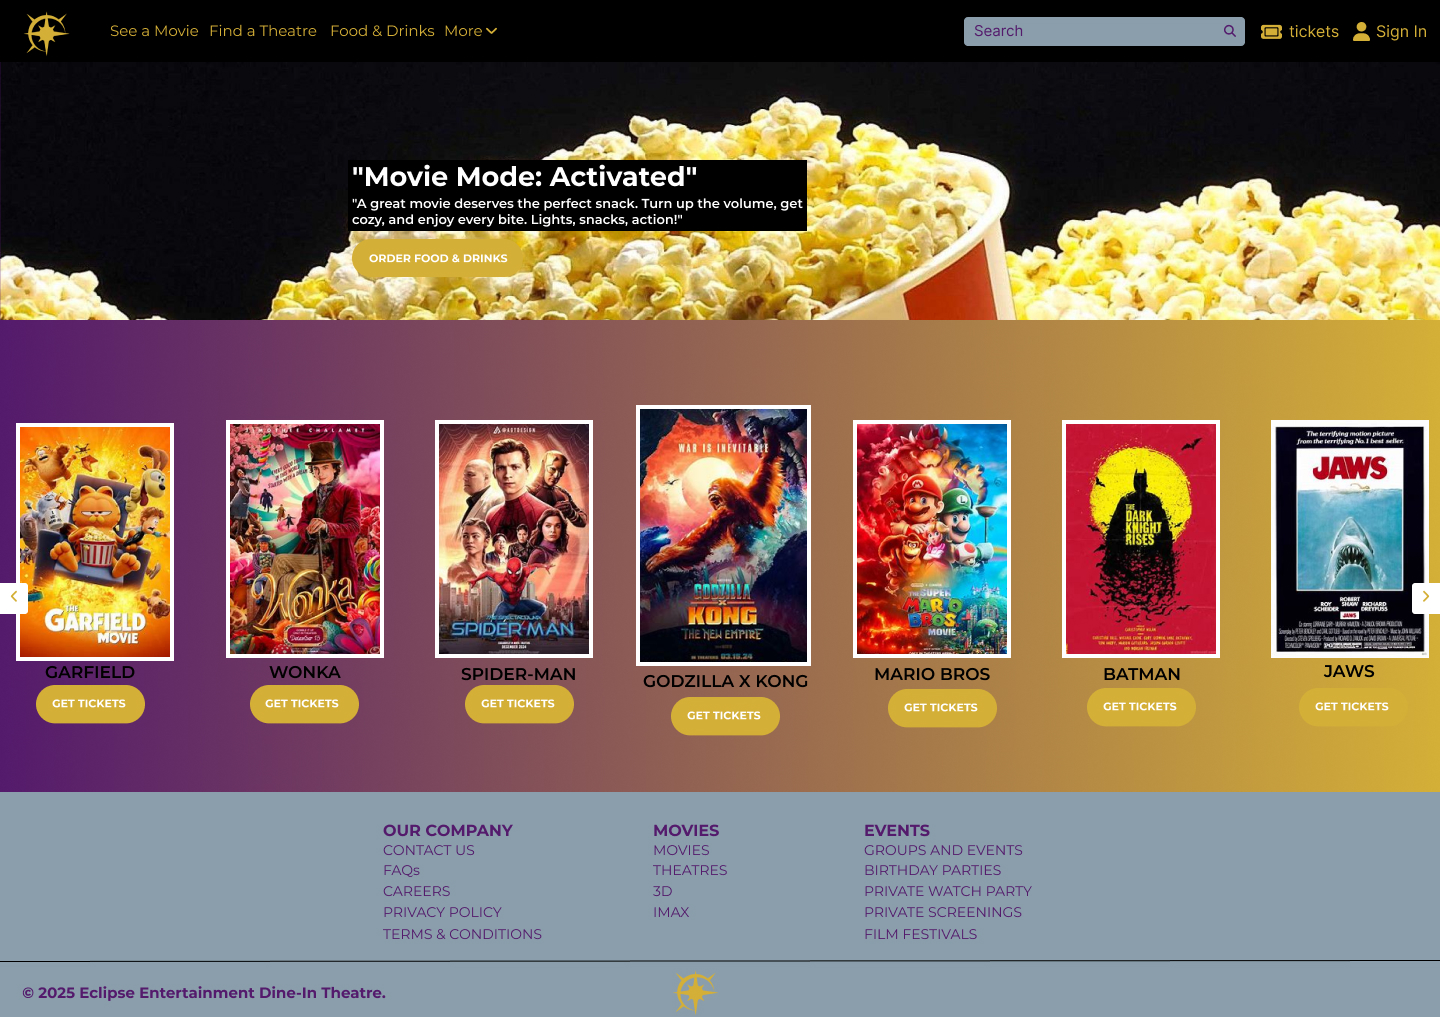
Task: Click the BATMAN movie title
Action: point(1142,674)
